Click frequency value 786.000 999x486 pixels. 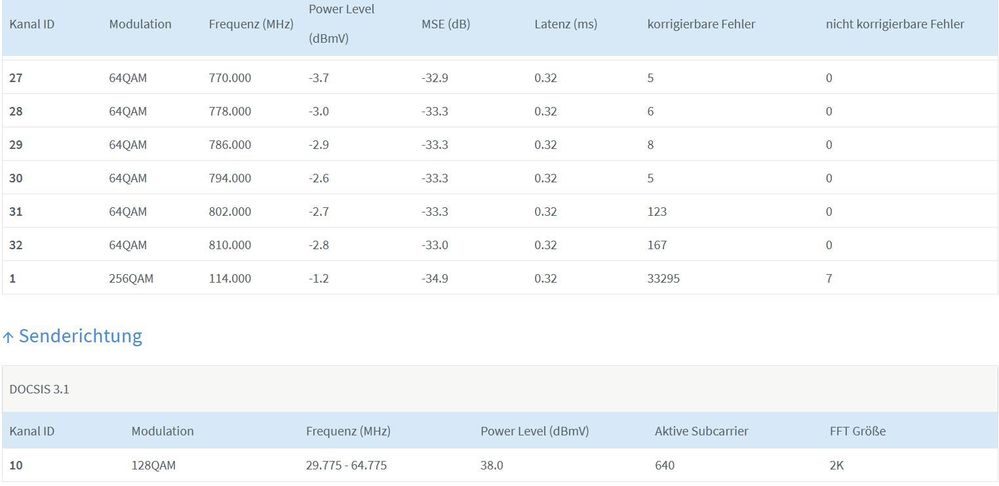[x=230, y=145]
